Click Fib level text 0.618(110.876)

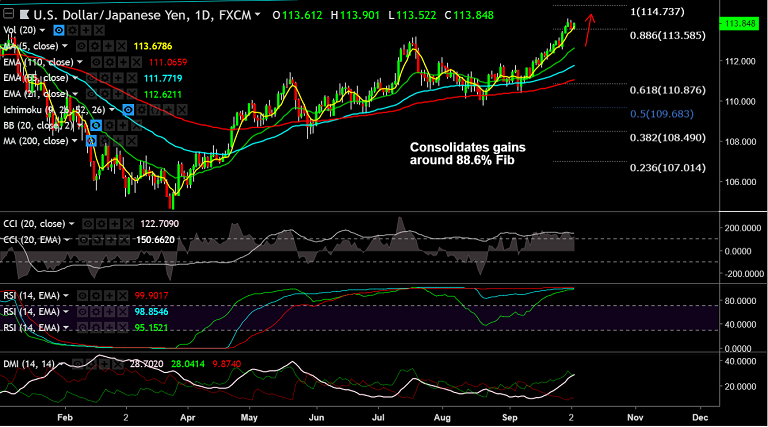pyautogui.click(x=668, y=90)
